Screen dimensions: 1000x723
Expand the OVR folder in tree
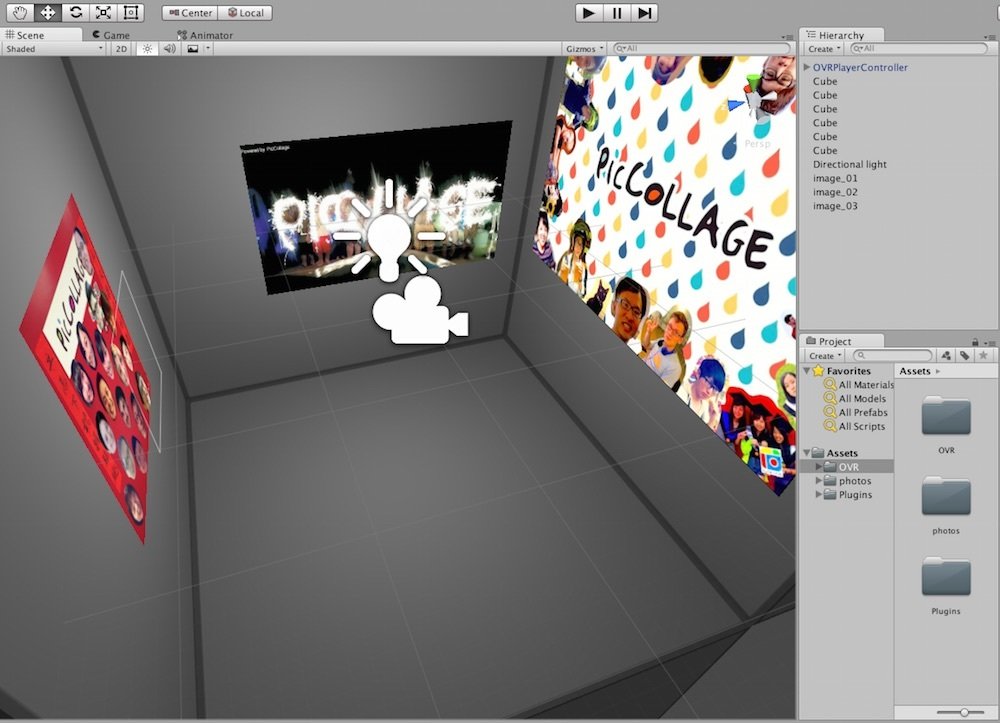(819, 467)
